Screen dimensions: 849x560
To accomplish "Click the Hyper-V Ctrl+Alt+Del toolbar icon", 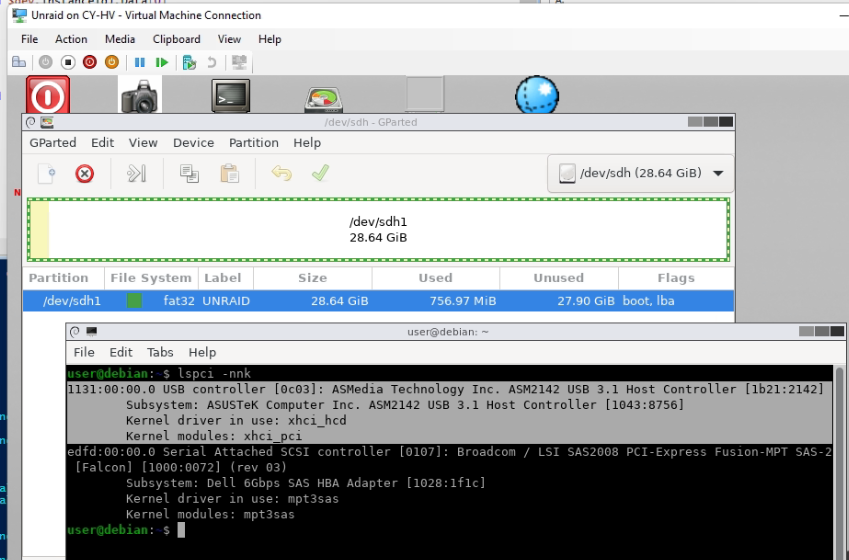I will pos(19,62).
